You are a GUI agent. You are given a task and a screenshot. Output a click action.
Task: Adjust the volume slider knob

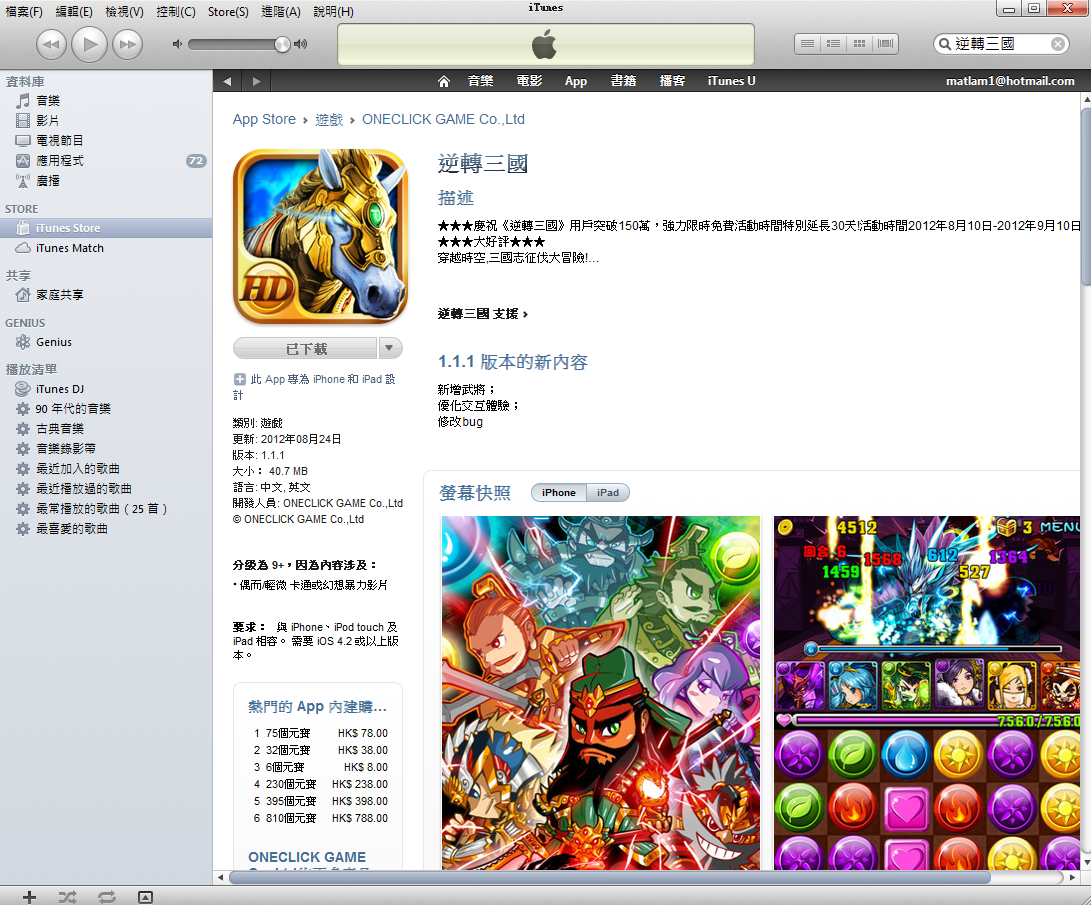point(282,45)
